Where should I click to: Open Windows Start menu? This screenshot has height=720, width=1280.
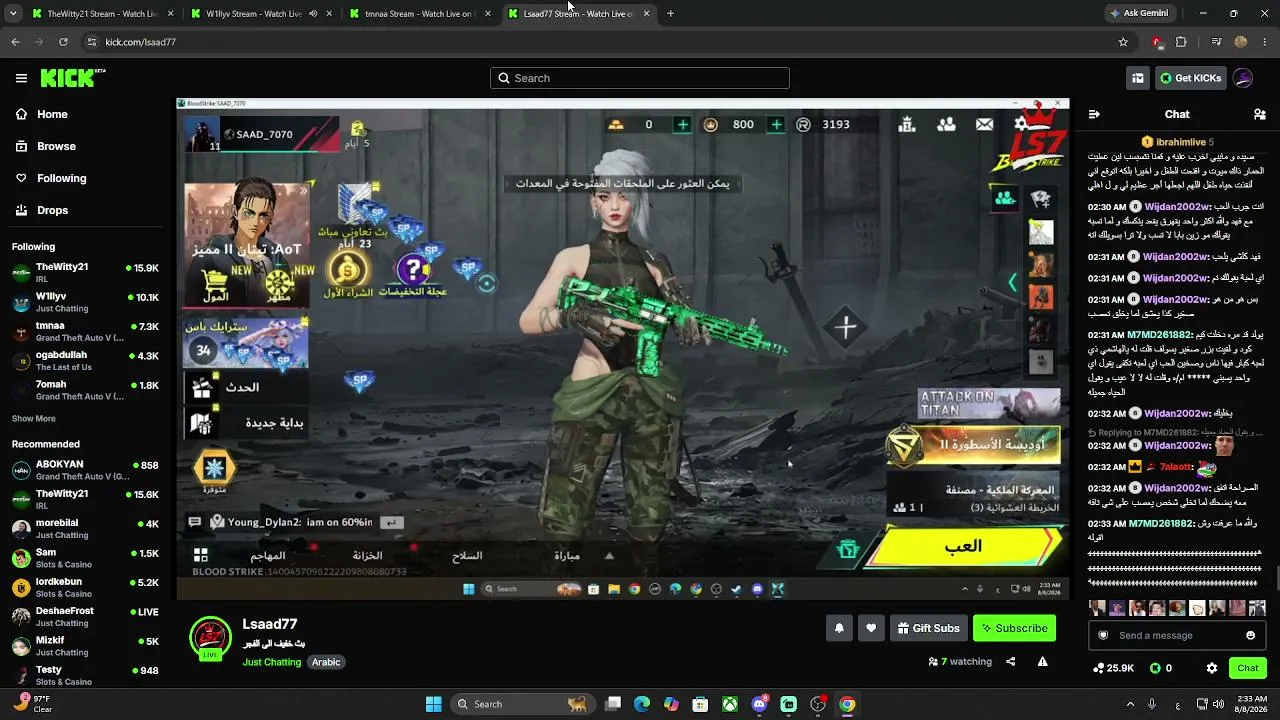(x=433, y=704)
